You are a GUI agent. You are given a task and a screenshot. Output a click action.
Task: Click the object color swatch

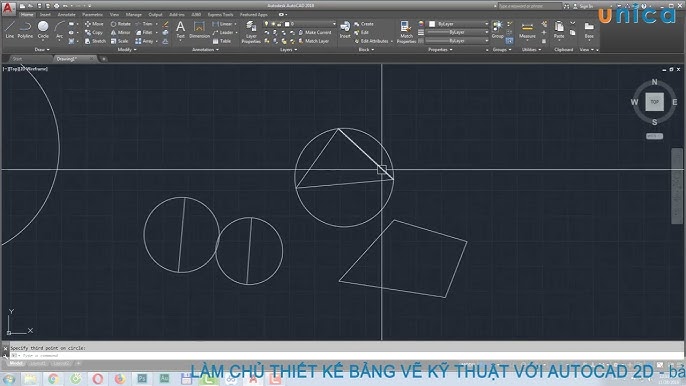click(x=432, y=24)
